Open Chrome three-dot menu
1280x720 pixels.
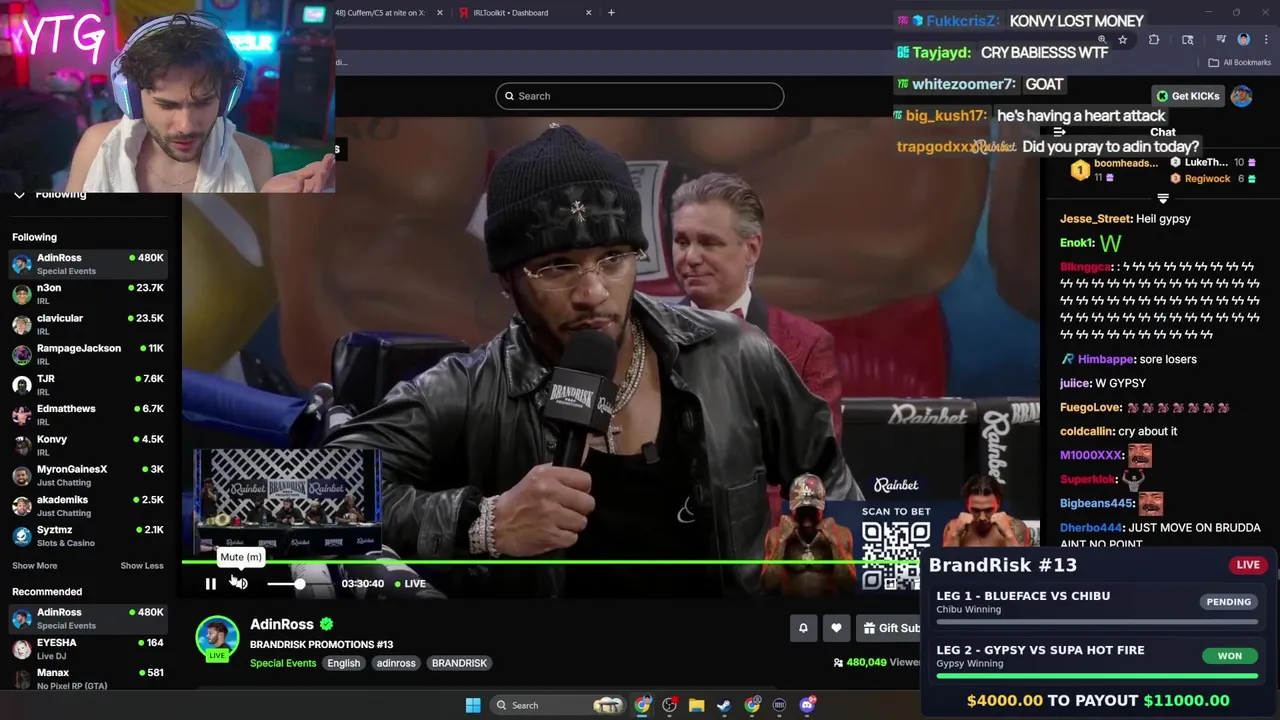tap(1266, 40)
